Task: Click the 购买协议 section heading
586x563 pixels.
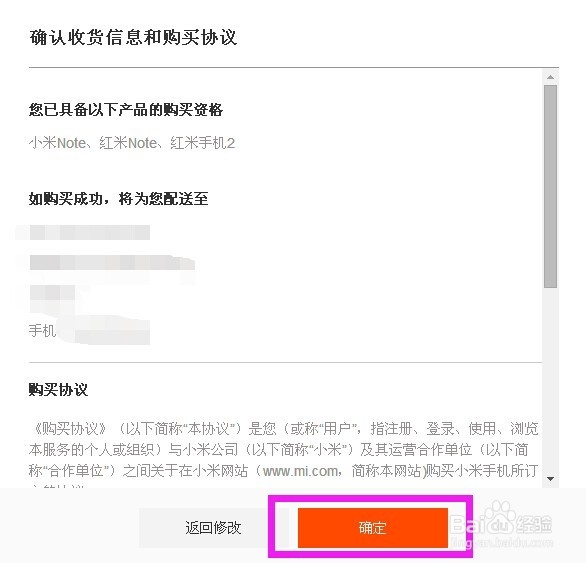Action: (58, 390)
